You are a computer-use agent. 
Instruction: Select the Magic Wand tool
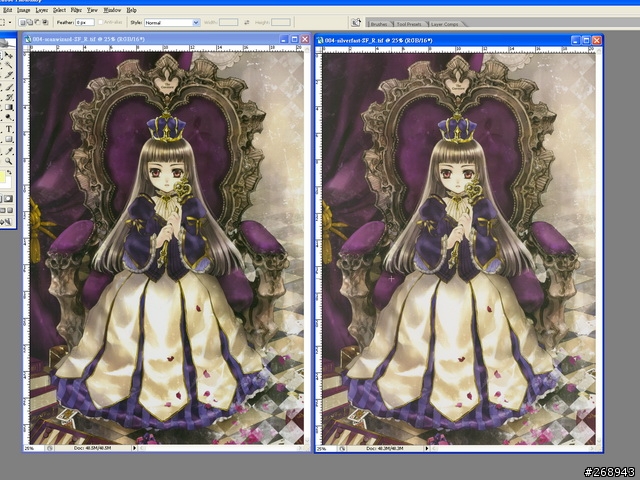click(x=9, y=65)
